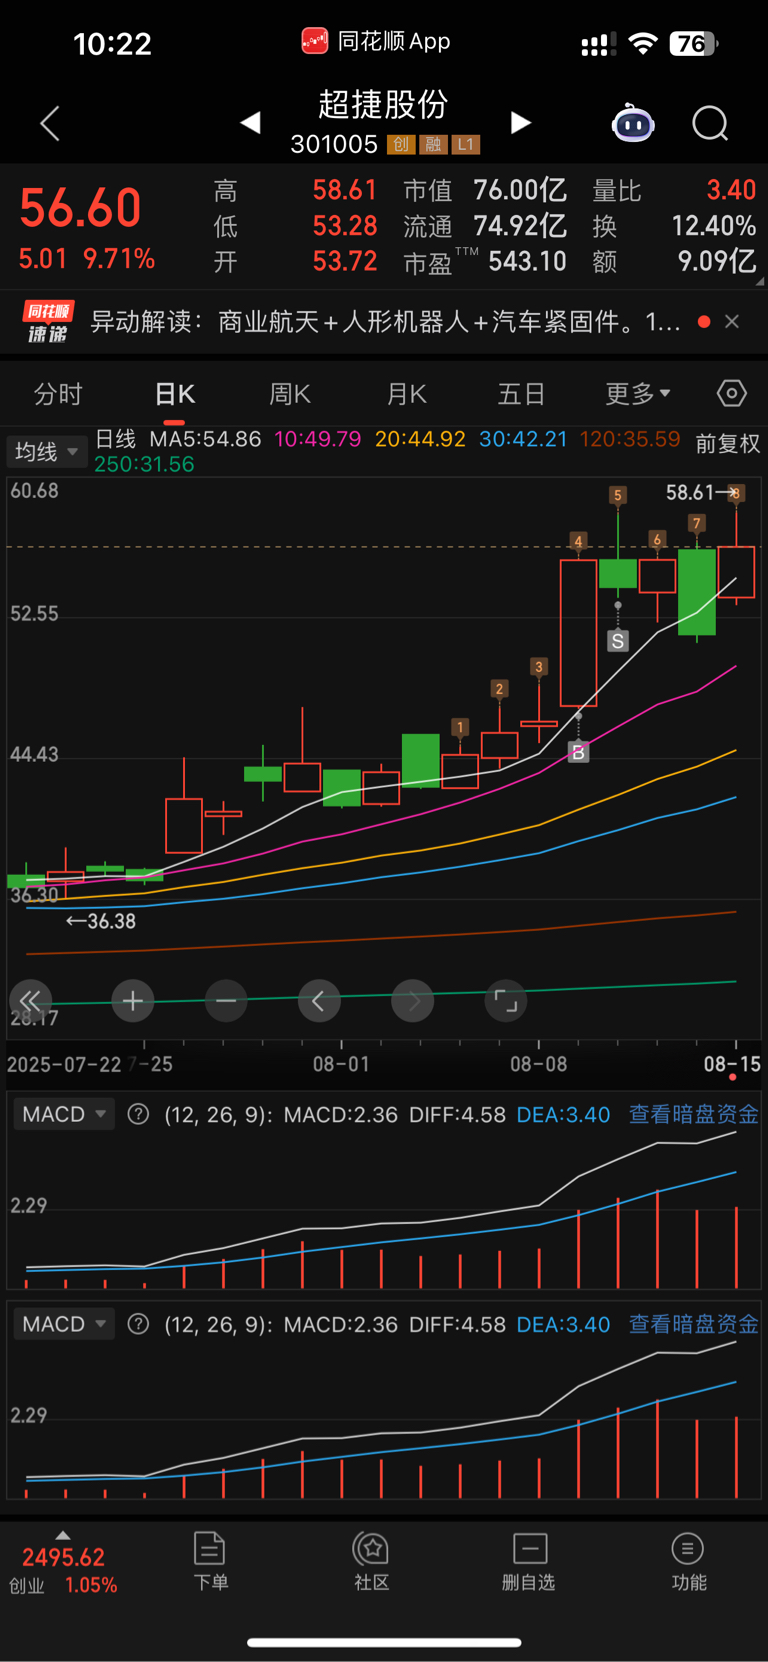This screenshot has height=1662, width=768.
Task: Tap the 250:31.56 moving average label
Action: pos(144,464)
